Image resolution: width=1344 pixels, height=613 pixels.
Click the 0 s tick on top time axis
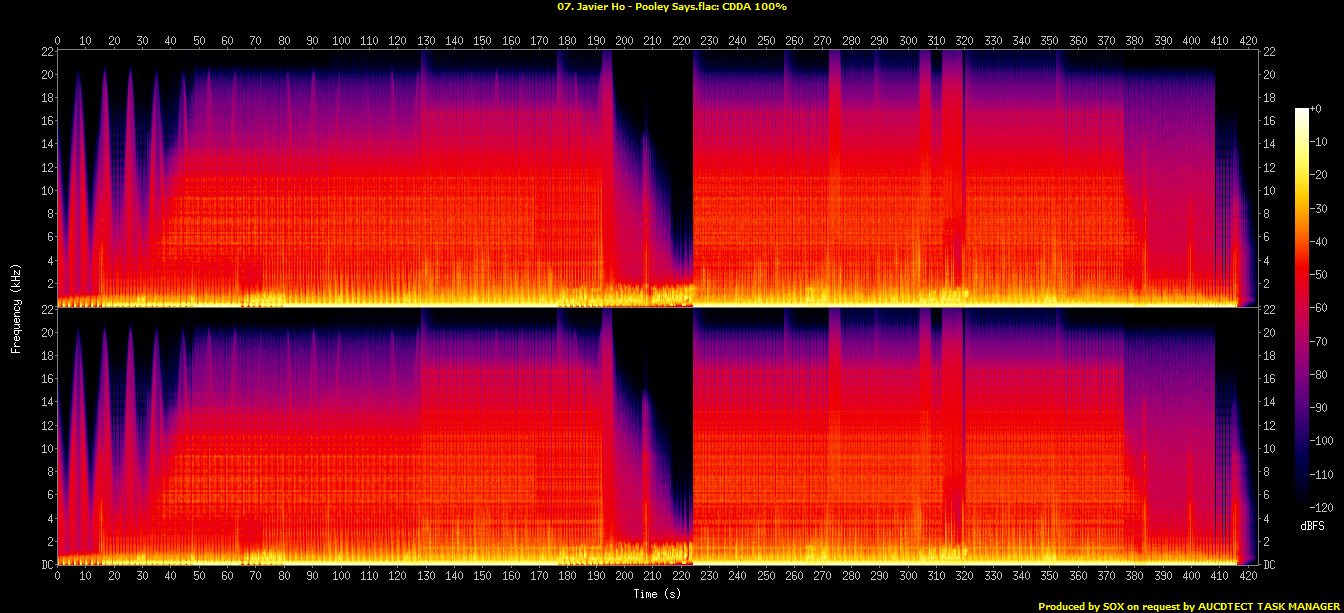coord(57,41)
